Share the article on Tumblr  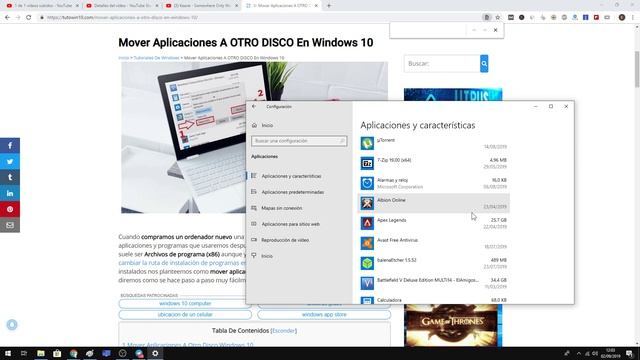coord(10,178)
